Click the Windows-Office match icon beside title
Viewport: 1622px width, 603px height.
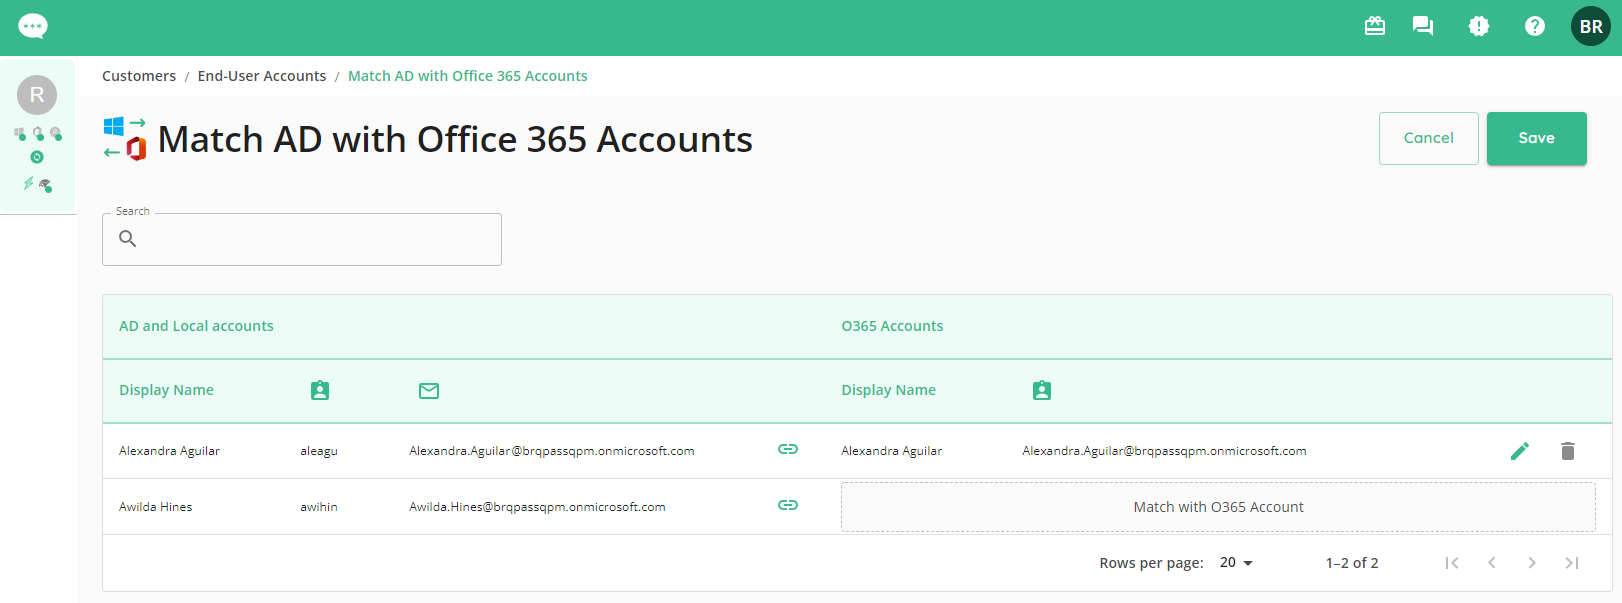tap(125, 139)
